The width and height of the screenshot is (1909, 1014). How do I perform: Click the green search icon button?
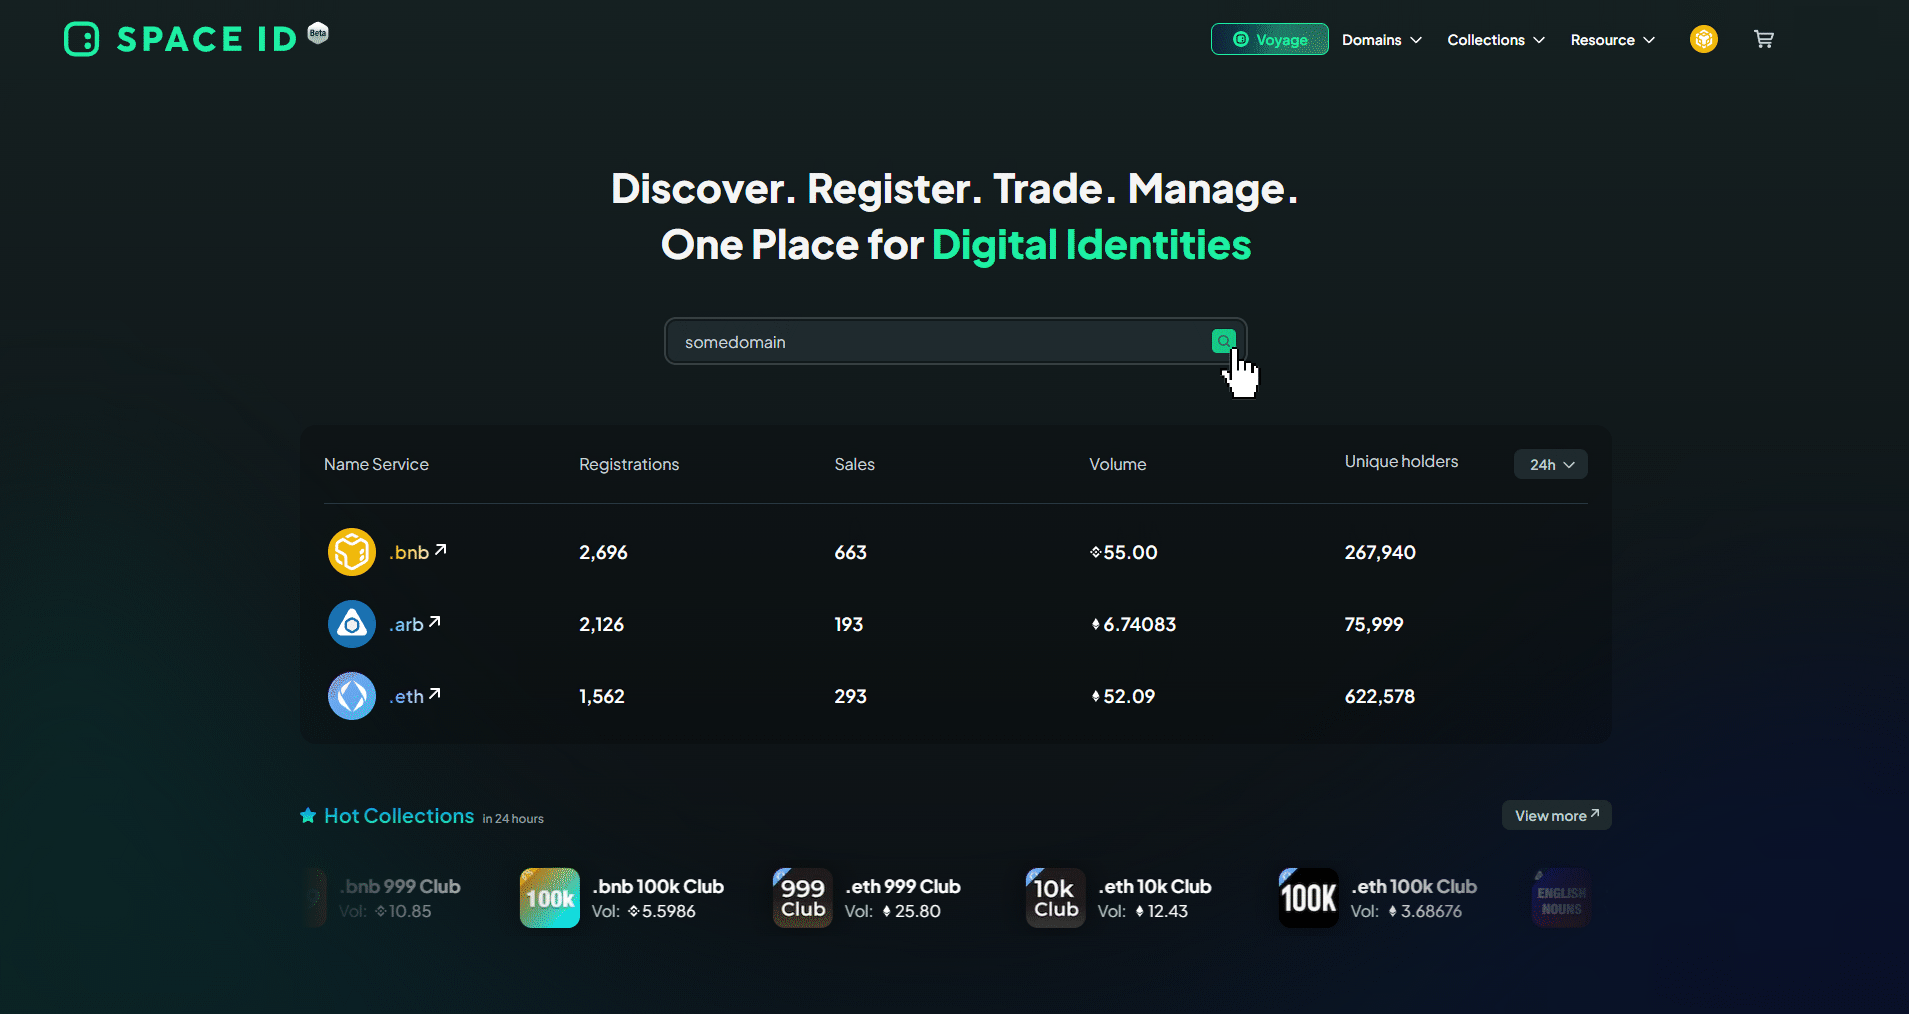[1224, 341]
